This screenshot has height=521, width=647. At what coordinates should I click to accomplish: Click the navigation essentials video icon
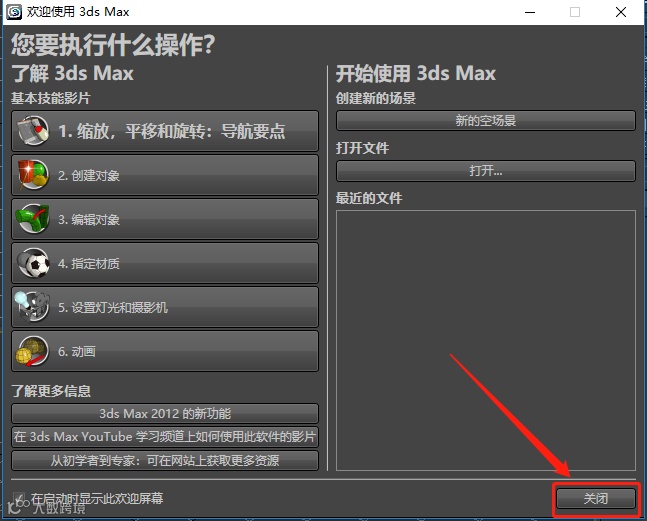coord(33,131)
